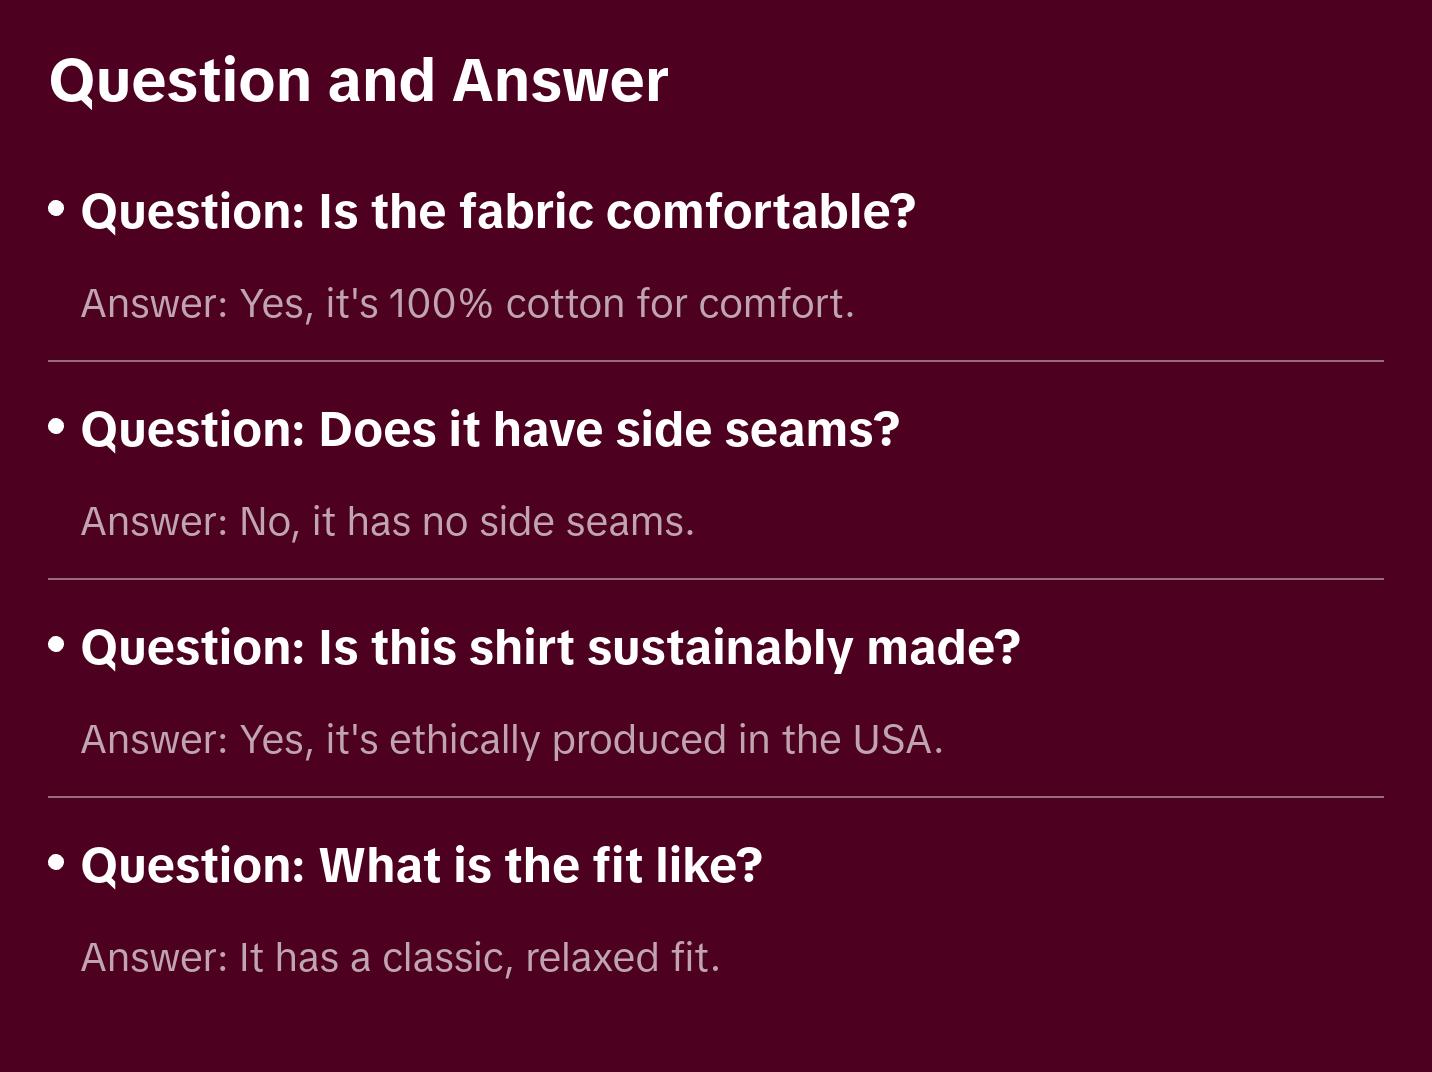Click the divider below the cotton answer

[716, 361]
